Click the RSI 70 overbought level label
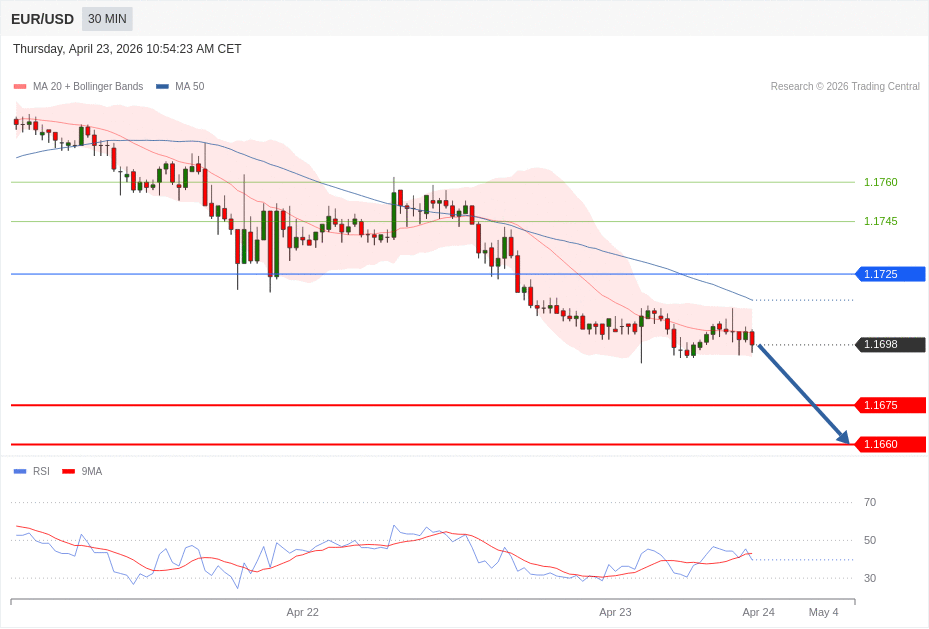 [869, 502]
